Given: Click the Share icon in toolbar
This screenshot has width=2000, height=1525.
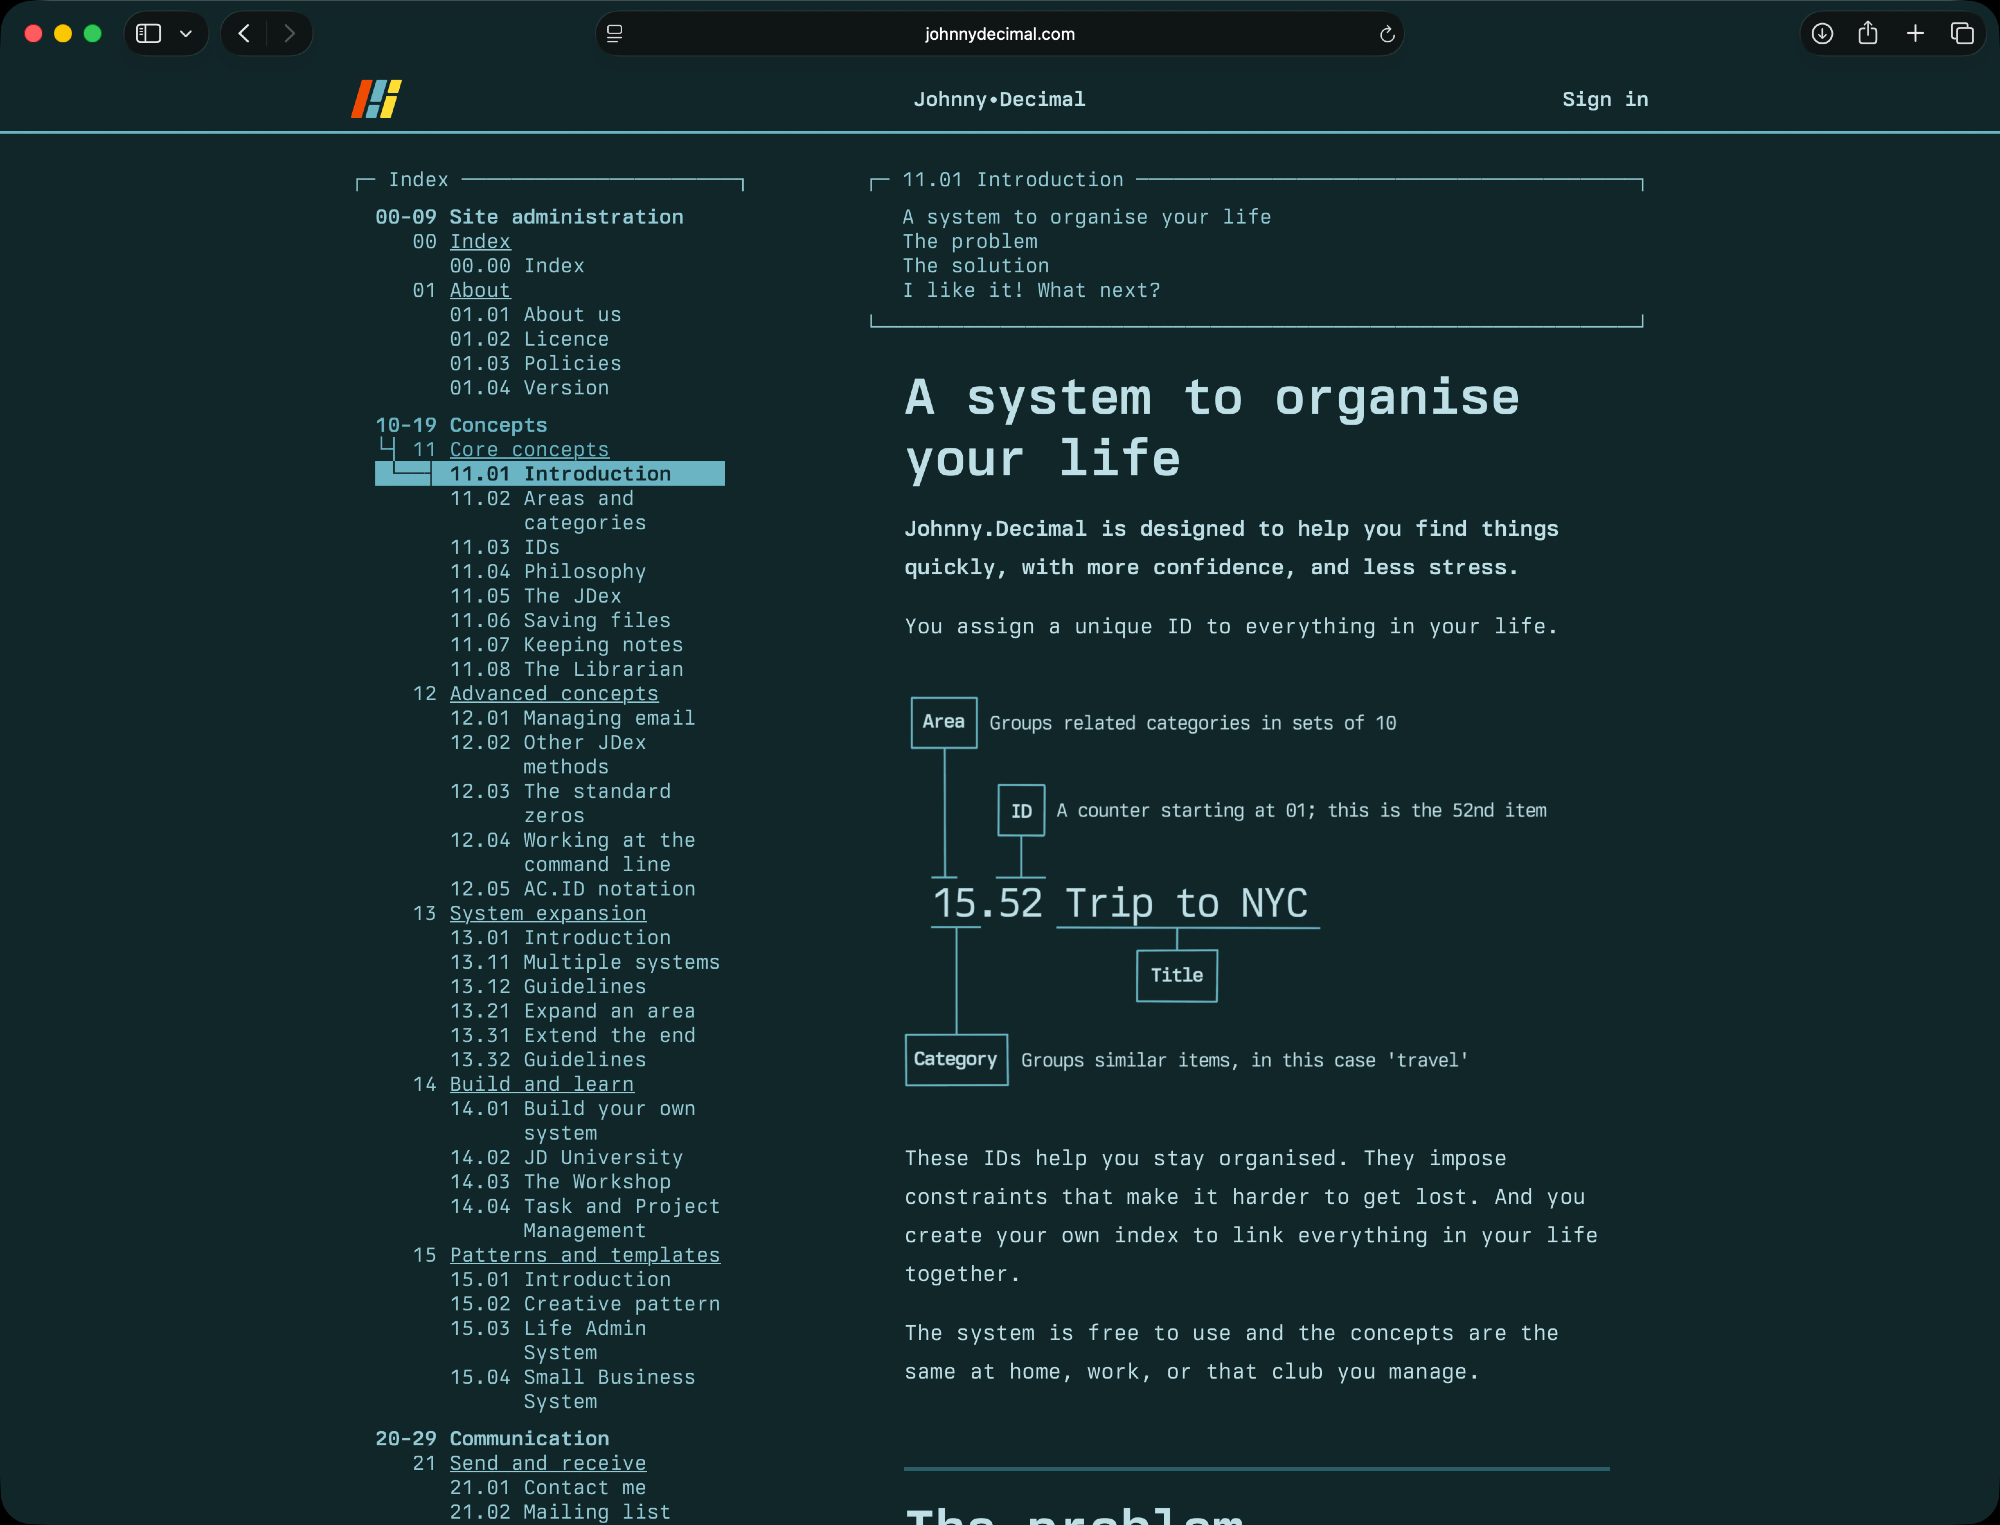Looking at the screenshot, I should click(x=1868, y=34).
